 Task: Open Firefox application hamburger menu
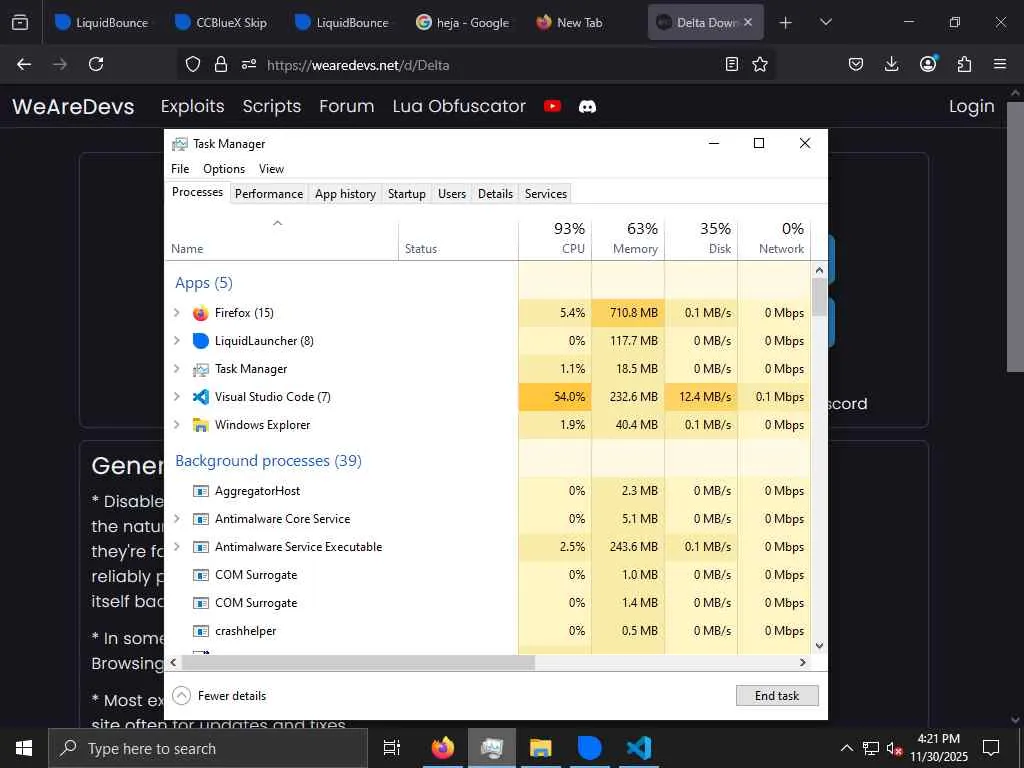1000,64
